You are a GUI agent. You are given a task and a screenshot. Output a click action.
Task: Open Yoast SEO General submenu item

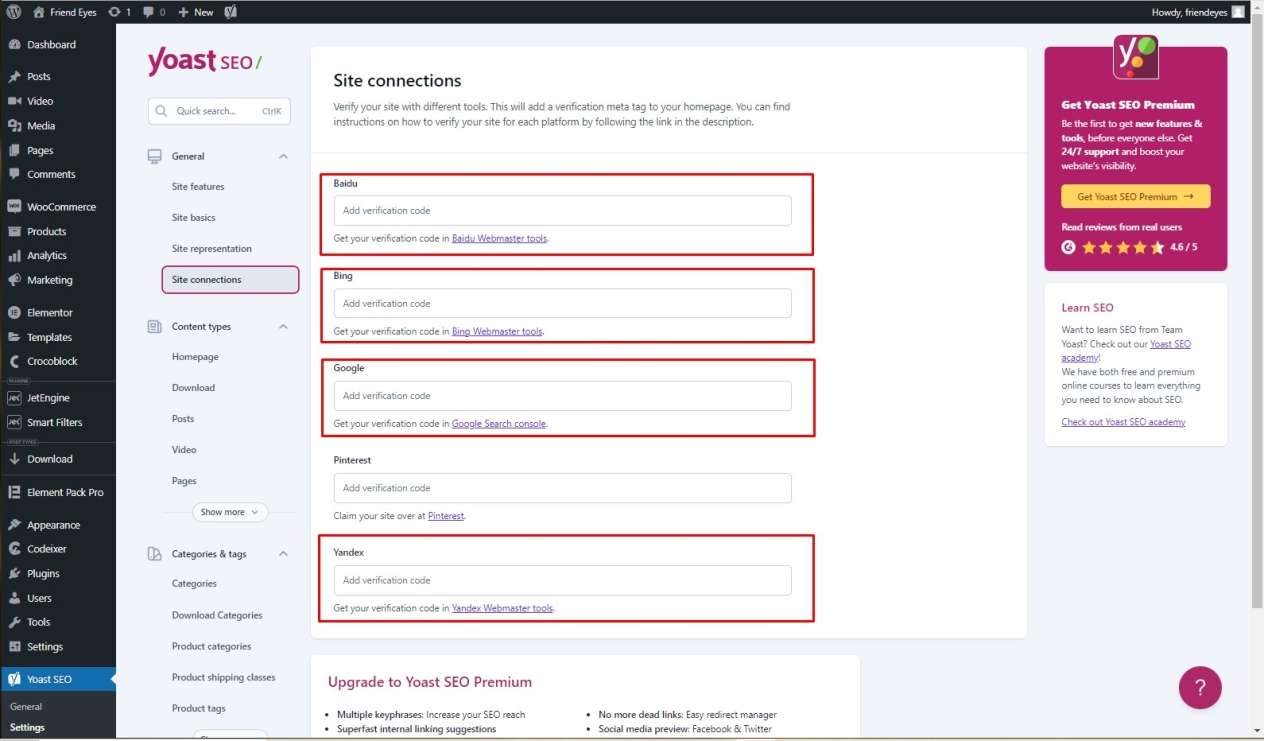pyautogui.click(x=26, y=707)
